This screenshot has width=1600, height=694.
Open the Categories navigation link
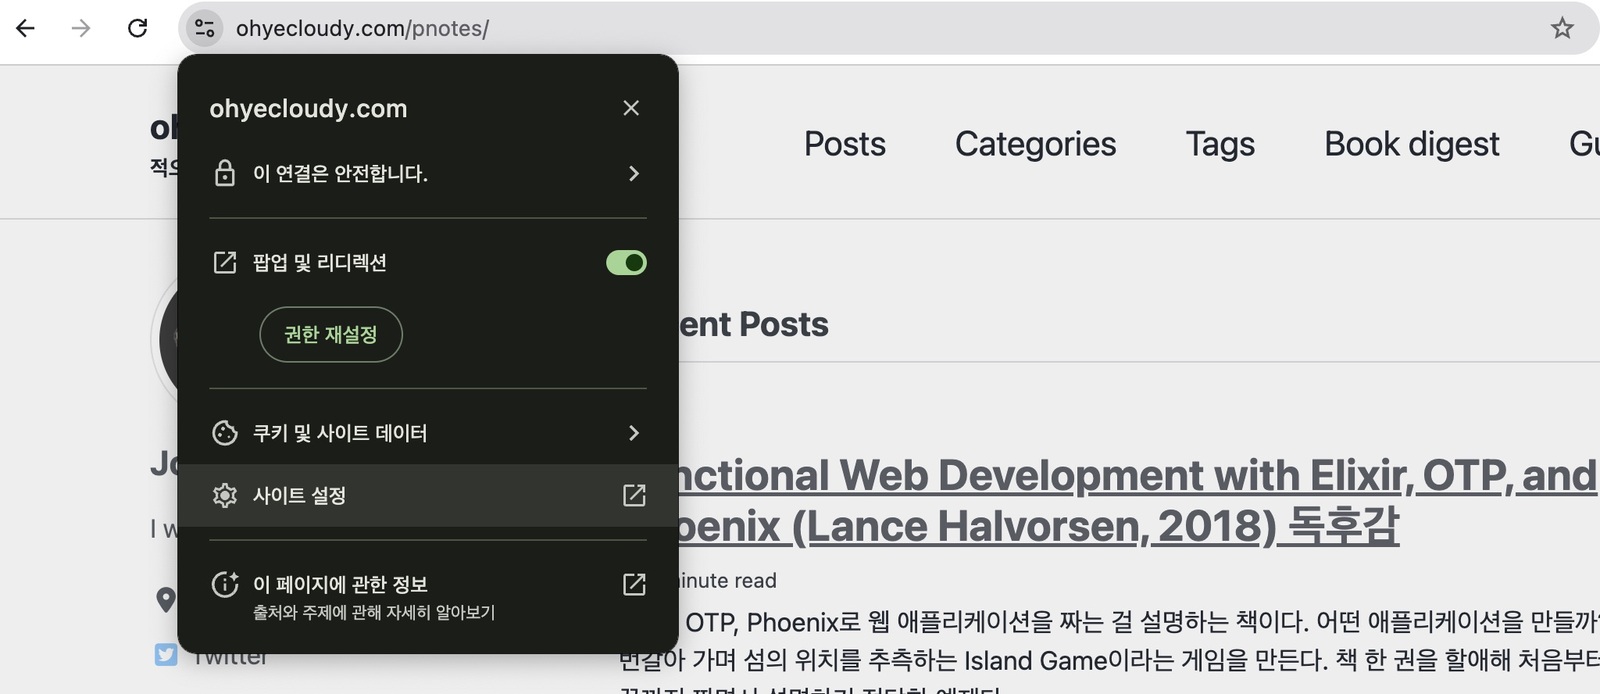pos(1035,144)
